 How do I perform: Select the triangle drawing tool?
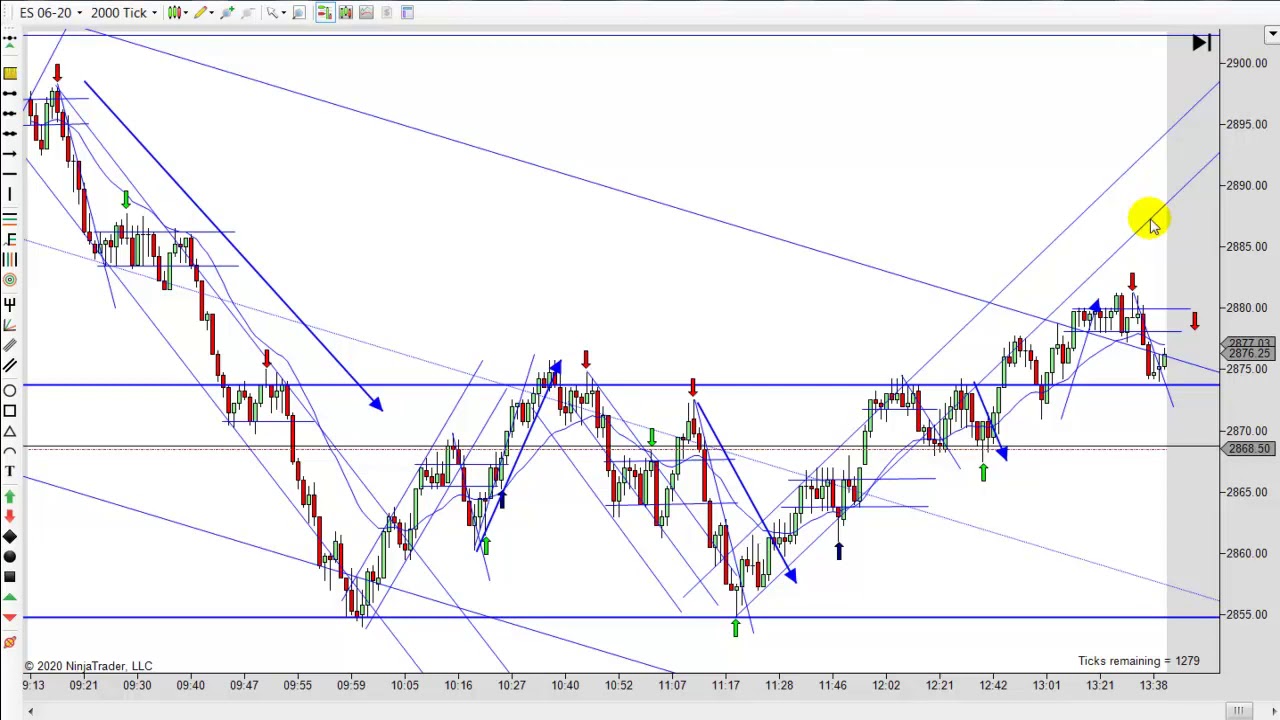point(10,432)
